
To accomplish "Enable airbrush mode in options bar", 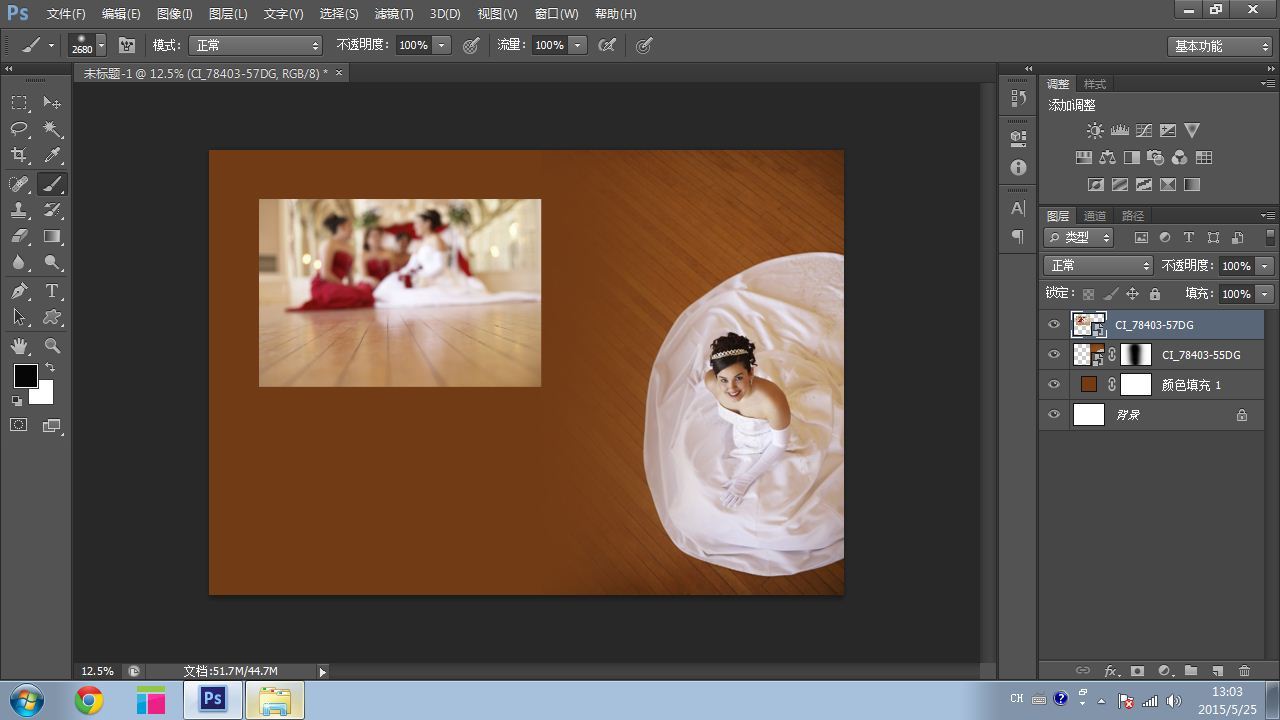I will click(607, 45).
